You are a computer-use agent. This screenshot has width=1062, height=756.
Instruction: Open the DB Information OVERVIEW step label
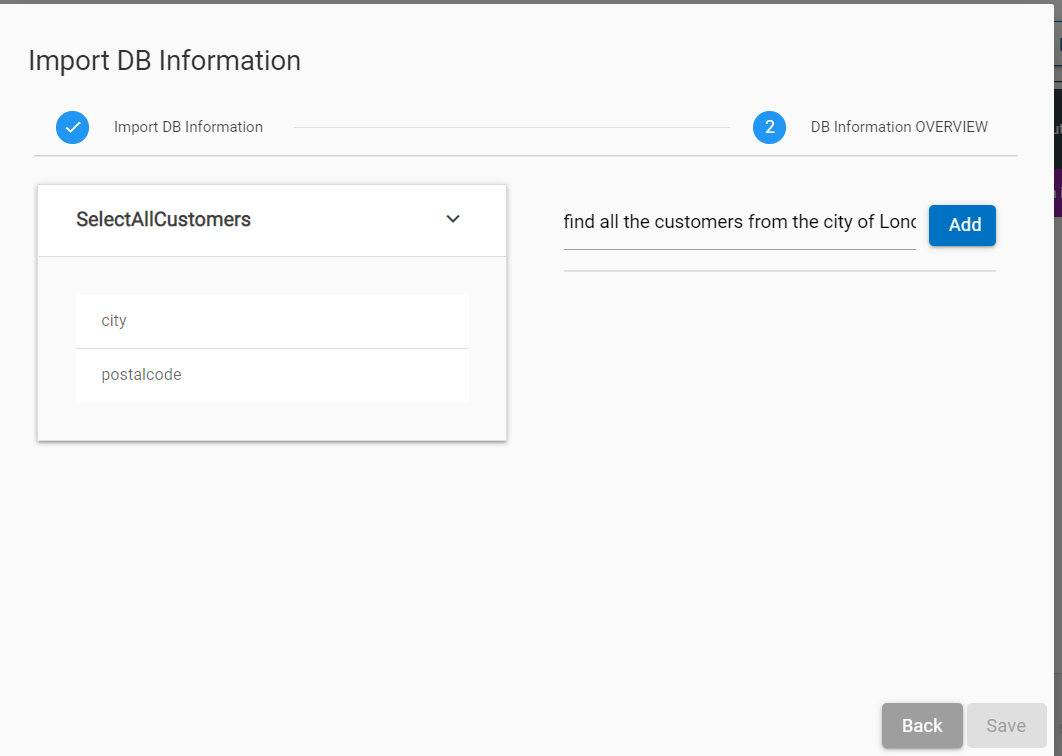(x=899, y=127)
